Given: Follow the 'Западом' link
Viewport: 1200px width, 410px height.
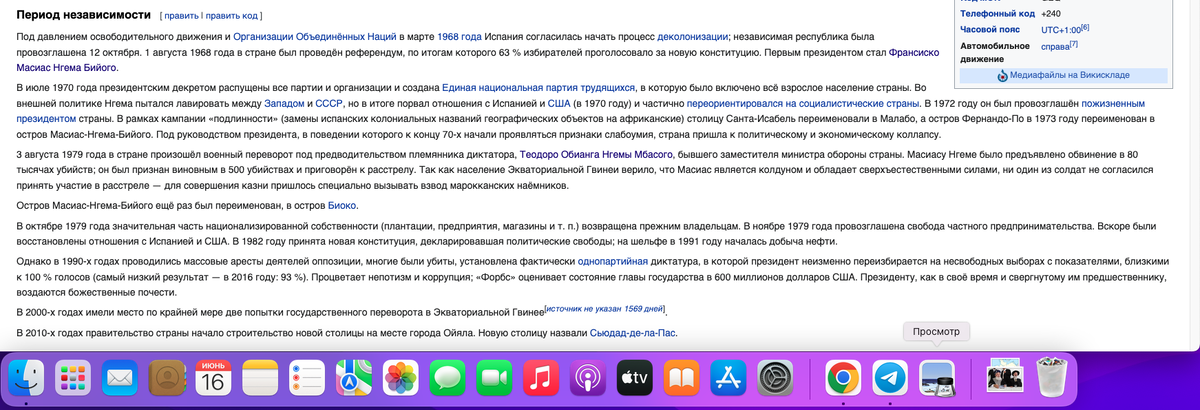Looking at the screenshot, I should (285, 103).
